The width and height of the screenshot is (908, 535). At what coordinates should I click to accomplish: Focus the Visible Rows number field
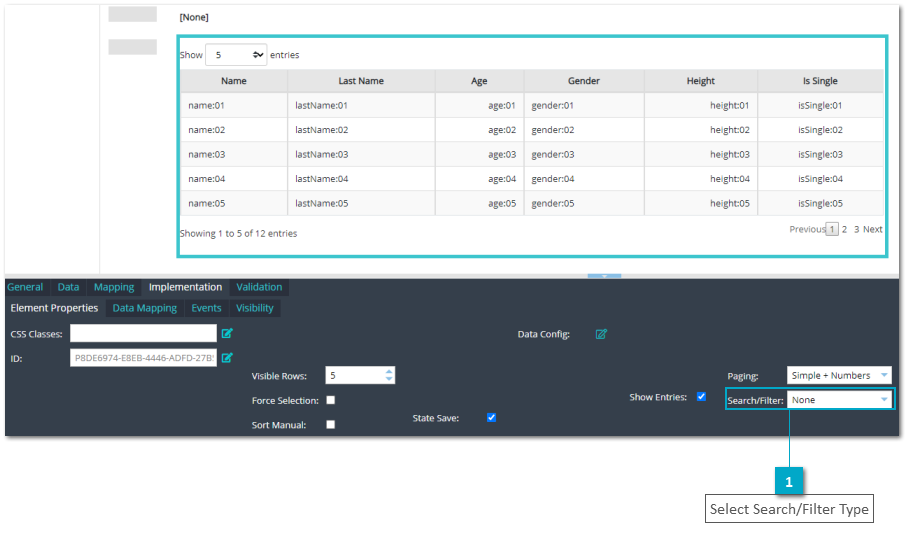(x=360, y=375)
